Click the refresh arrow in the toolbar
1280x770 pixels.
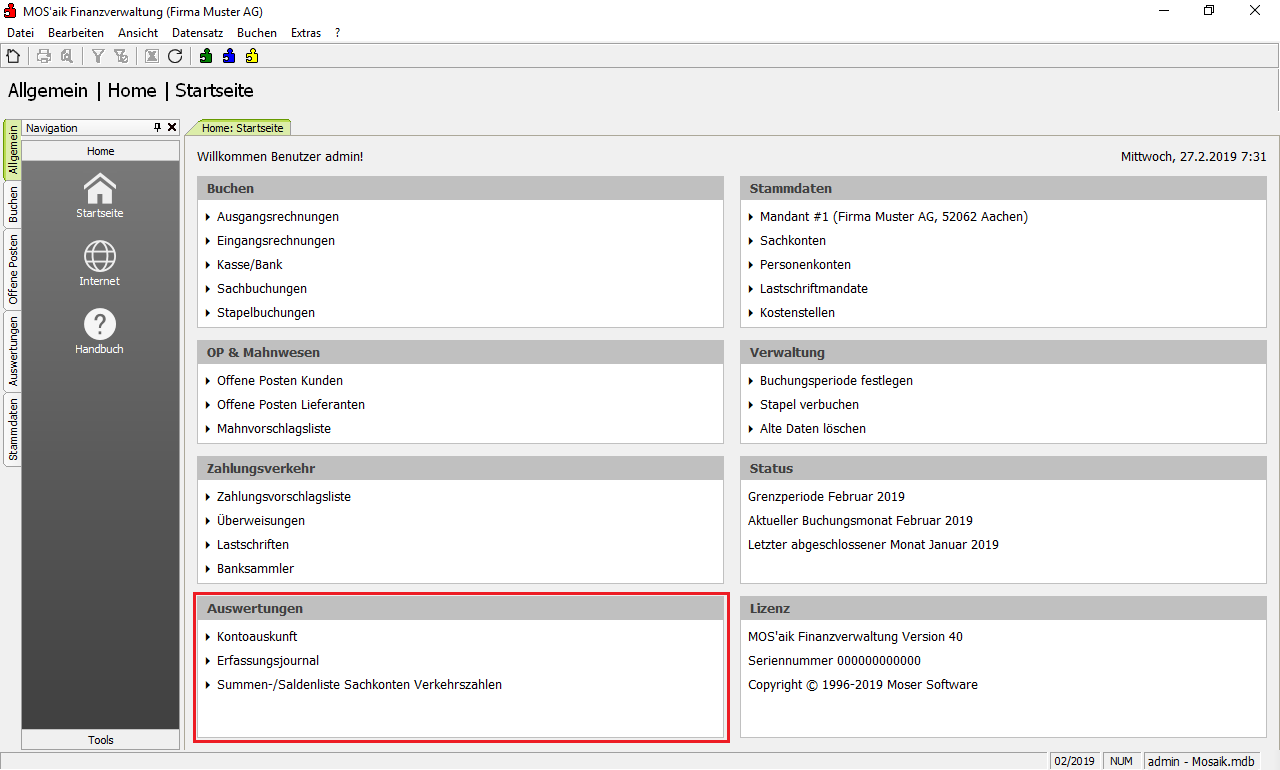(175, 56)
